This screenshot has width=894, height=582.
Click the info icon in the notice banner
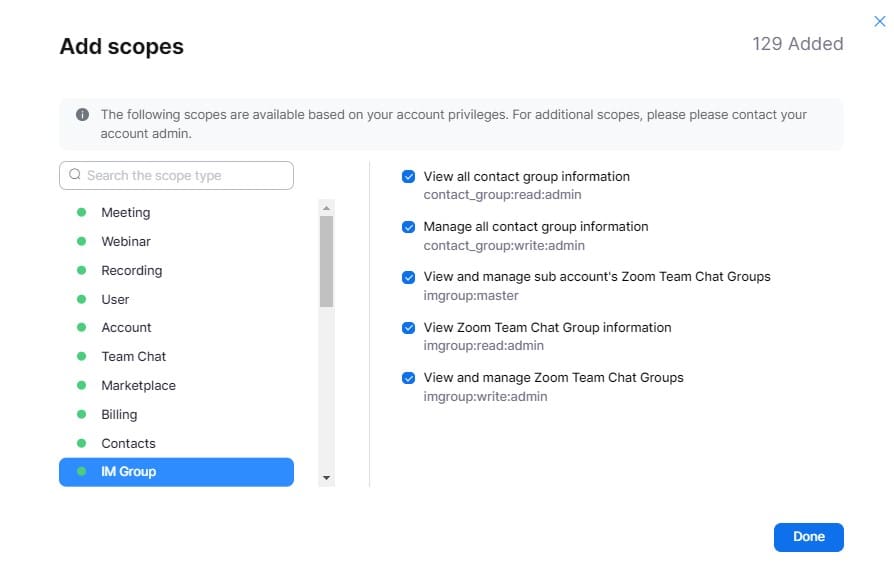point(82,115)
